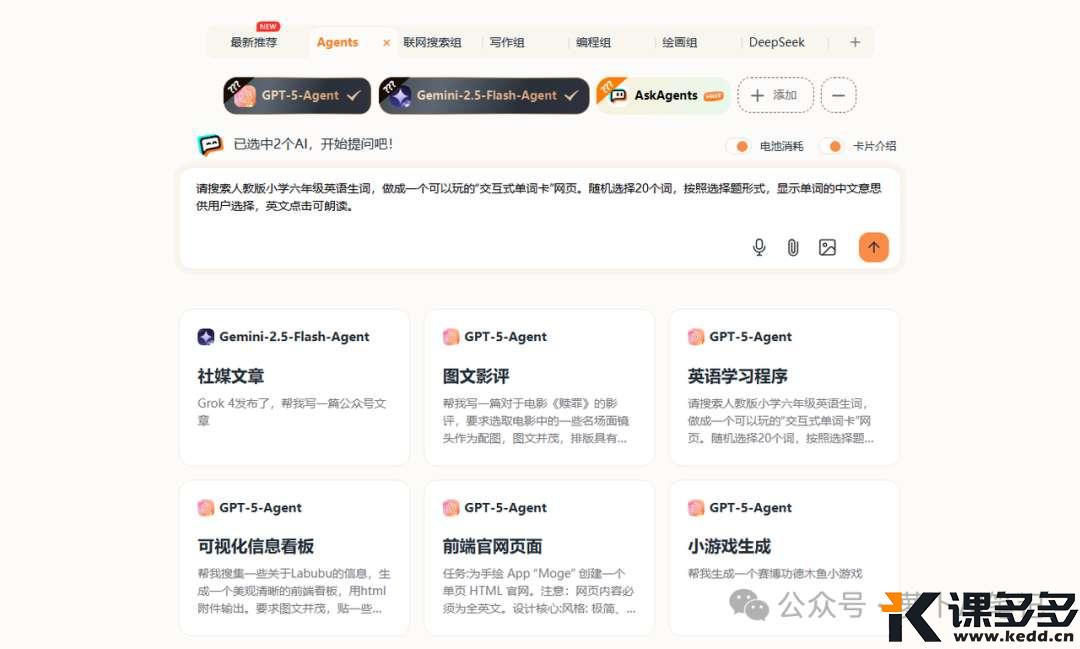Viewport: 1080px width, 649px height.
Task: Click the description 帮我生成一个赛博功德木鱼小游戏
Action: coord(775,573)
